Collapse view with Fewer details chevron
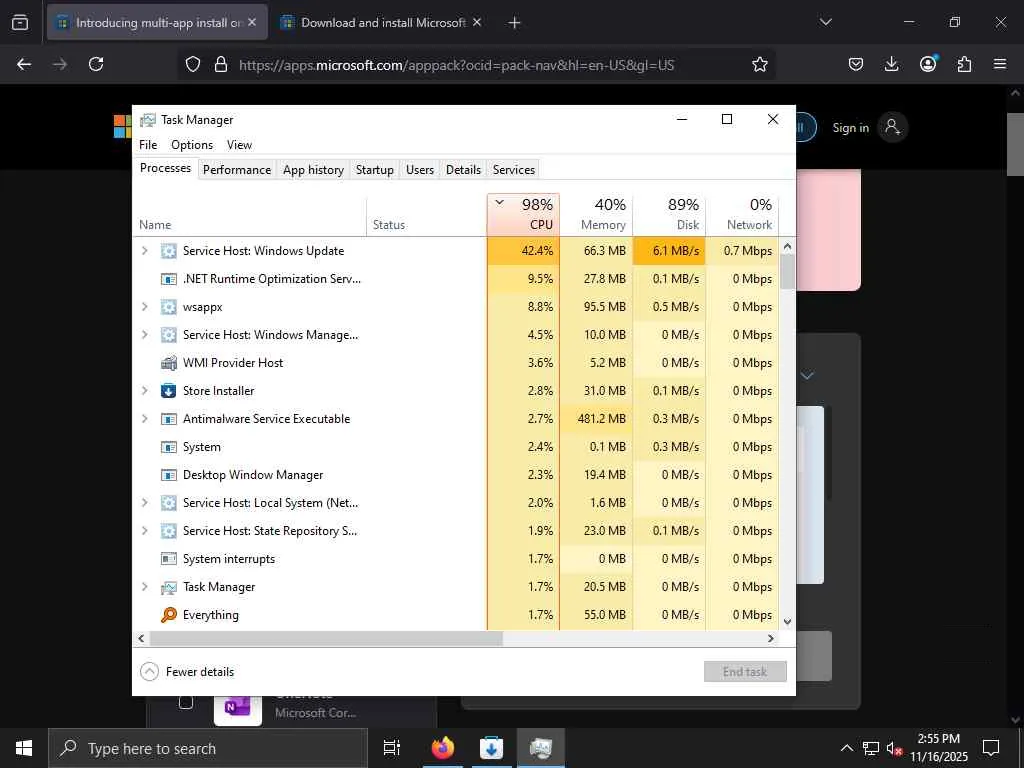The width and height of the screenshot is (1024, 768). tap(150, 671)
